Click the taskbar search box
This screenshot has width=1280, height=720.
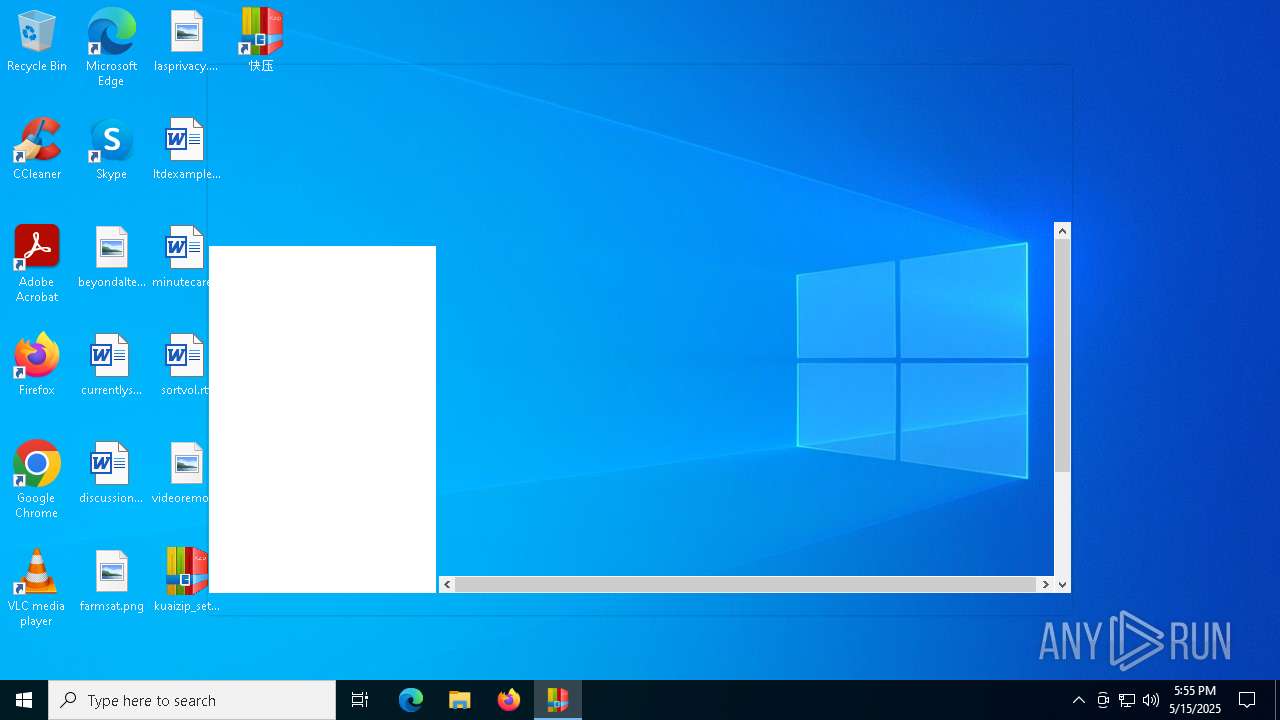192,700
